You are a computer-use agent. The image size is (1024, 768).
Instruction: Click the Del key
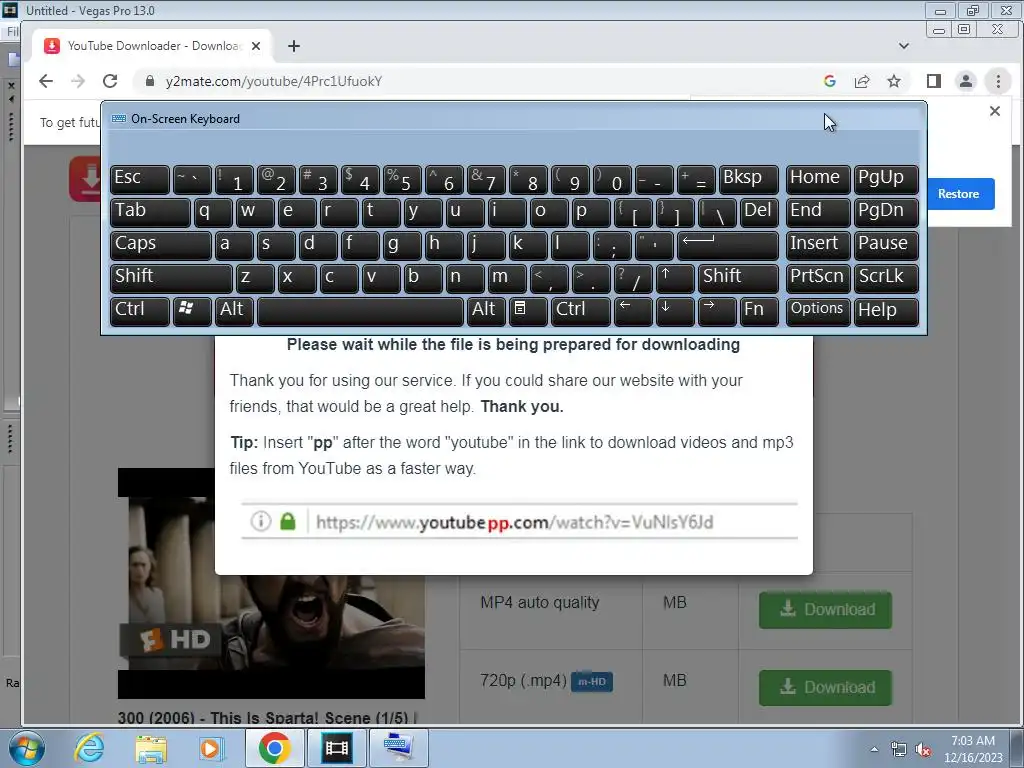coord(759,212)
